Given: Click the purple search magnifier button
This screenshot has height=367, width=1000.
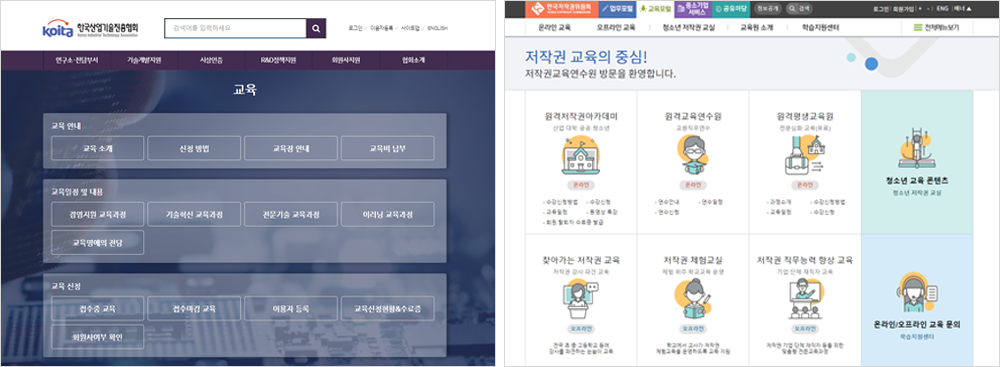Looking at the screenshot, I should click(x=316, y=28).
